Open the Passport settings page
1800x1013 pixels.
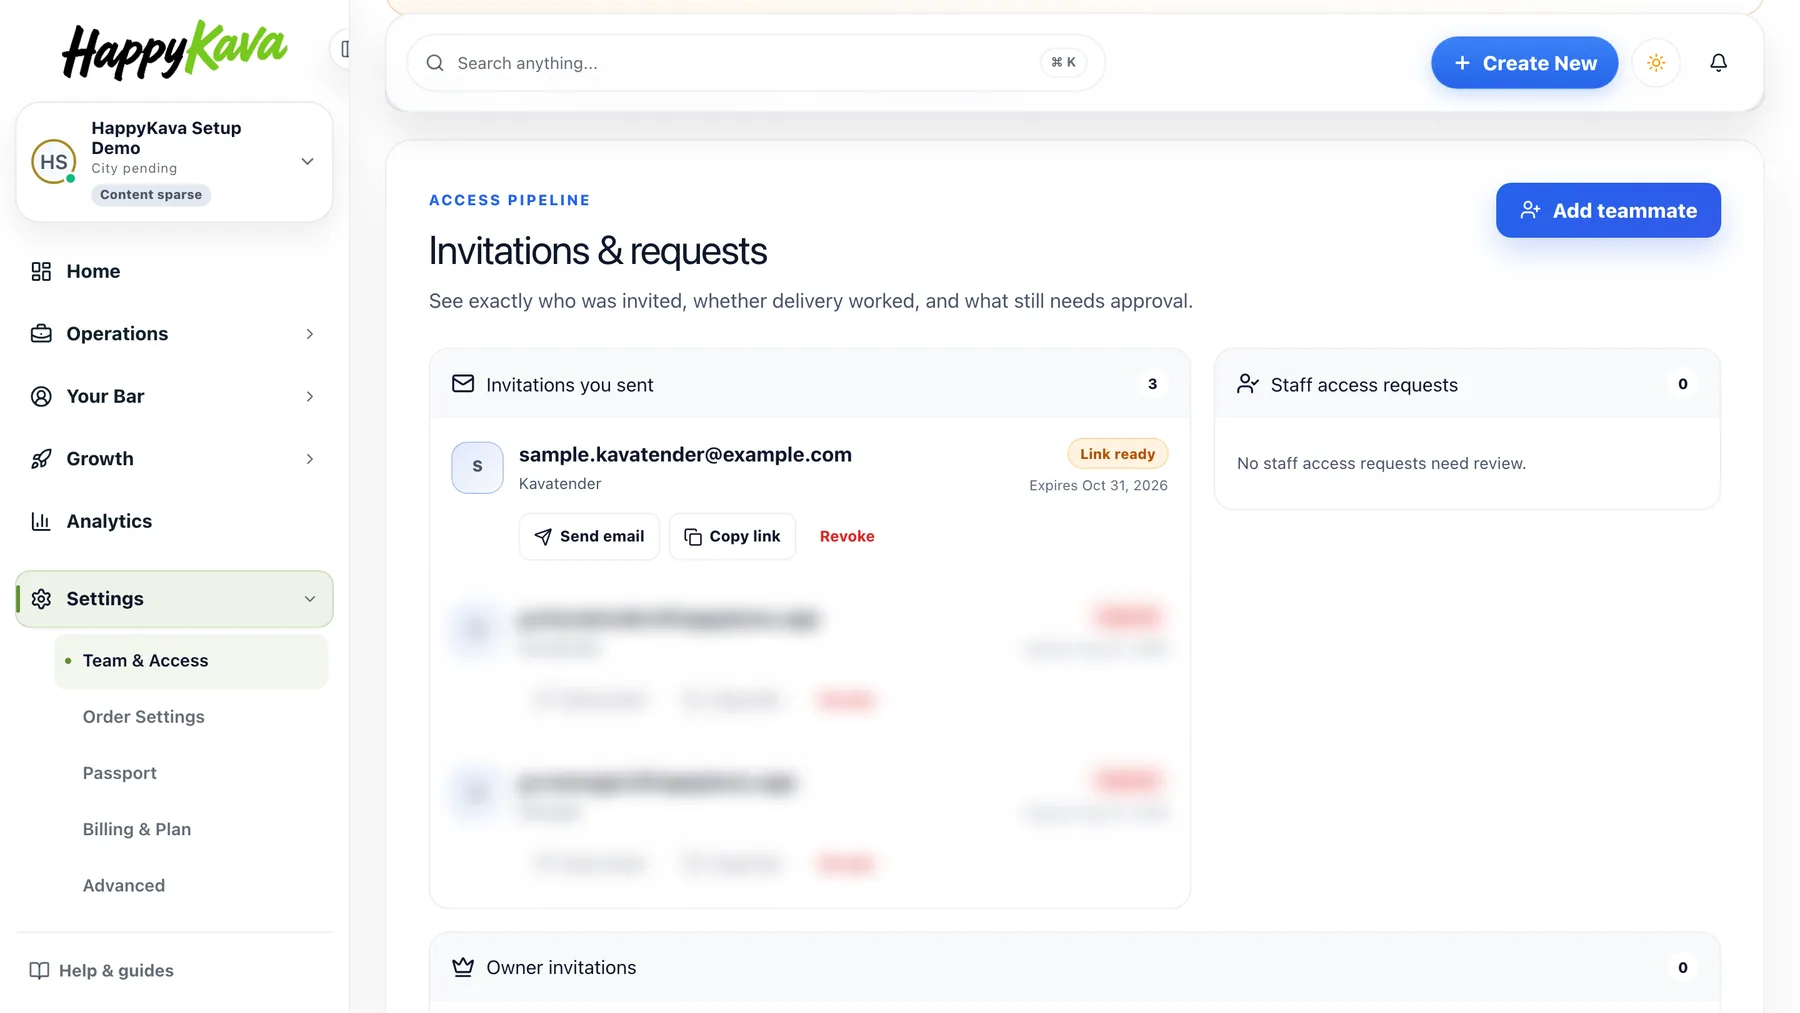click(119, 773)
